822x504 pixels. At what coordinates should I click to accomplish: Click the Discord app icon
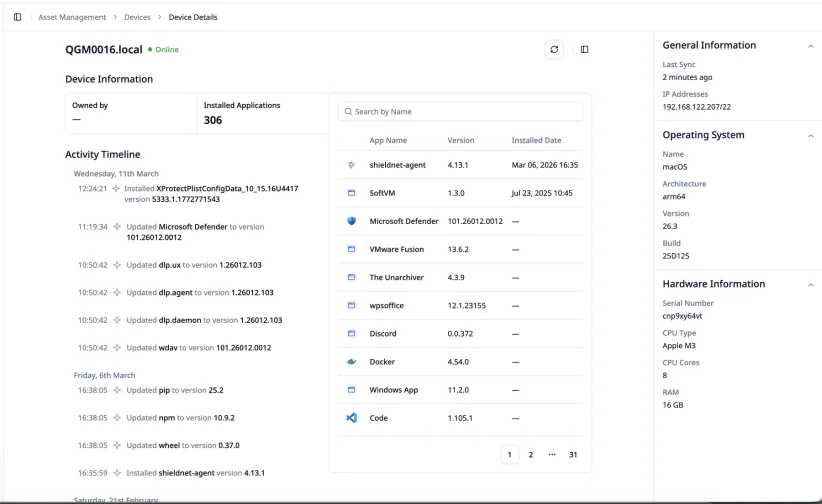point(351,334)
